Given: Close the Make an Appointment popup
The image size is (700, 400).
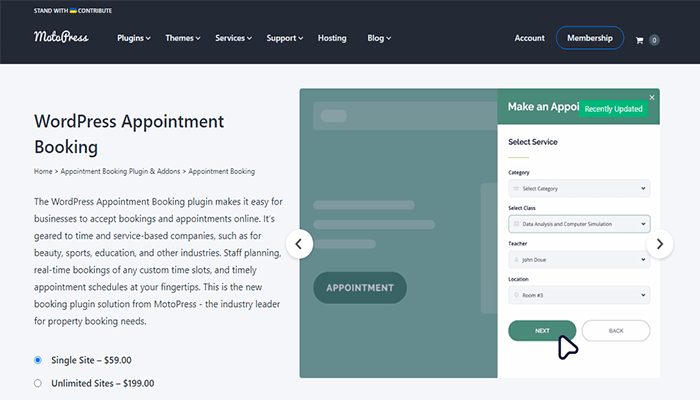Looking at the screenshot, I should point(652,97).
